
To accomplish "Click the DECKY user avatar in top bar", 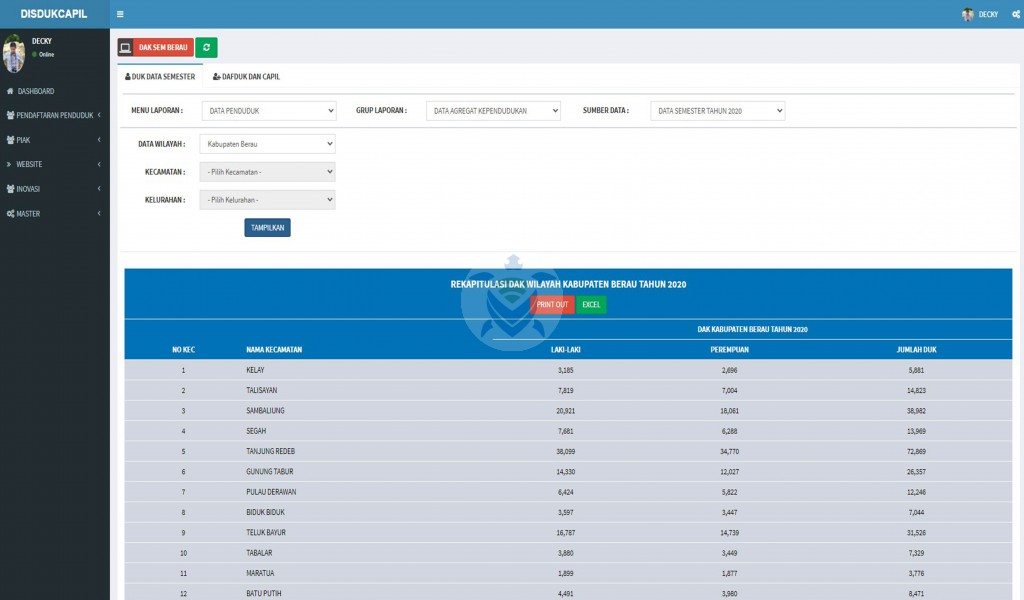I will pos(967,14).
